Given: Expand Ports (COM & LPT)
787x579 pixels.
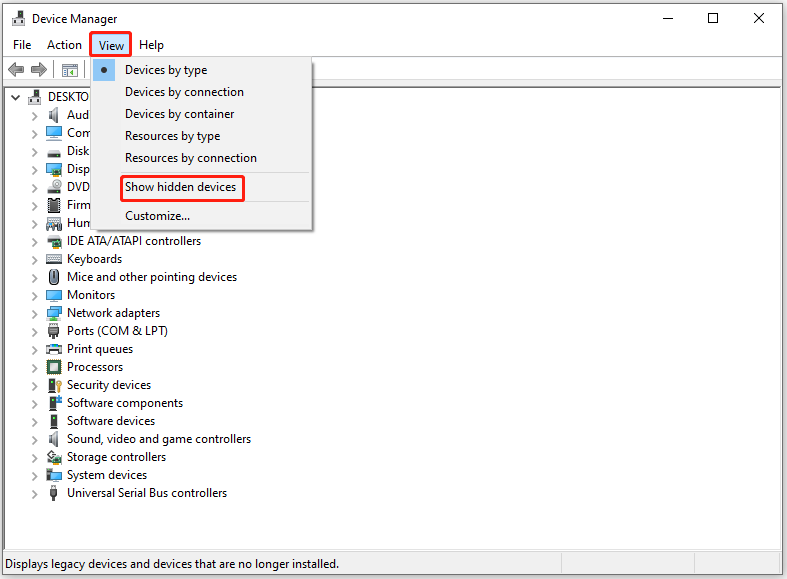Looking at the screenshot, I should pyautogui.click(x=34, y=332).
